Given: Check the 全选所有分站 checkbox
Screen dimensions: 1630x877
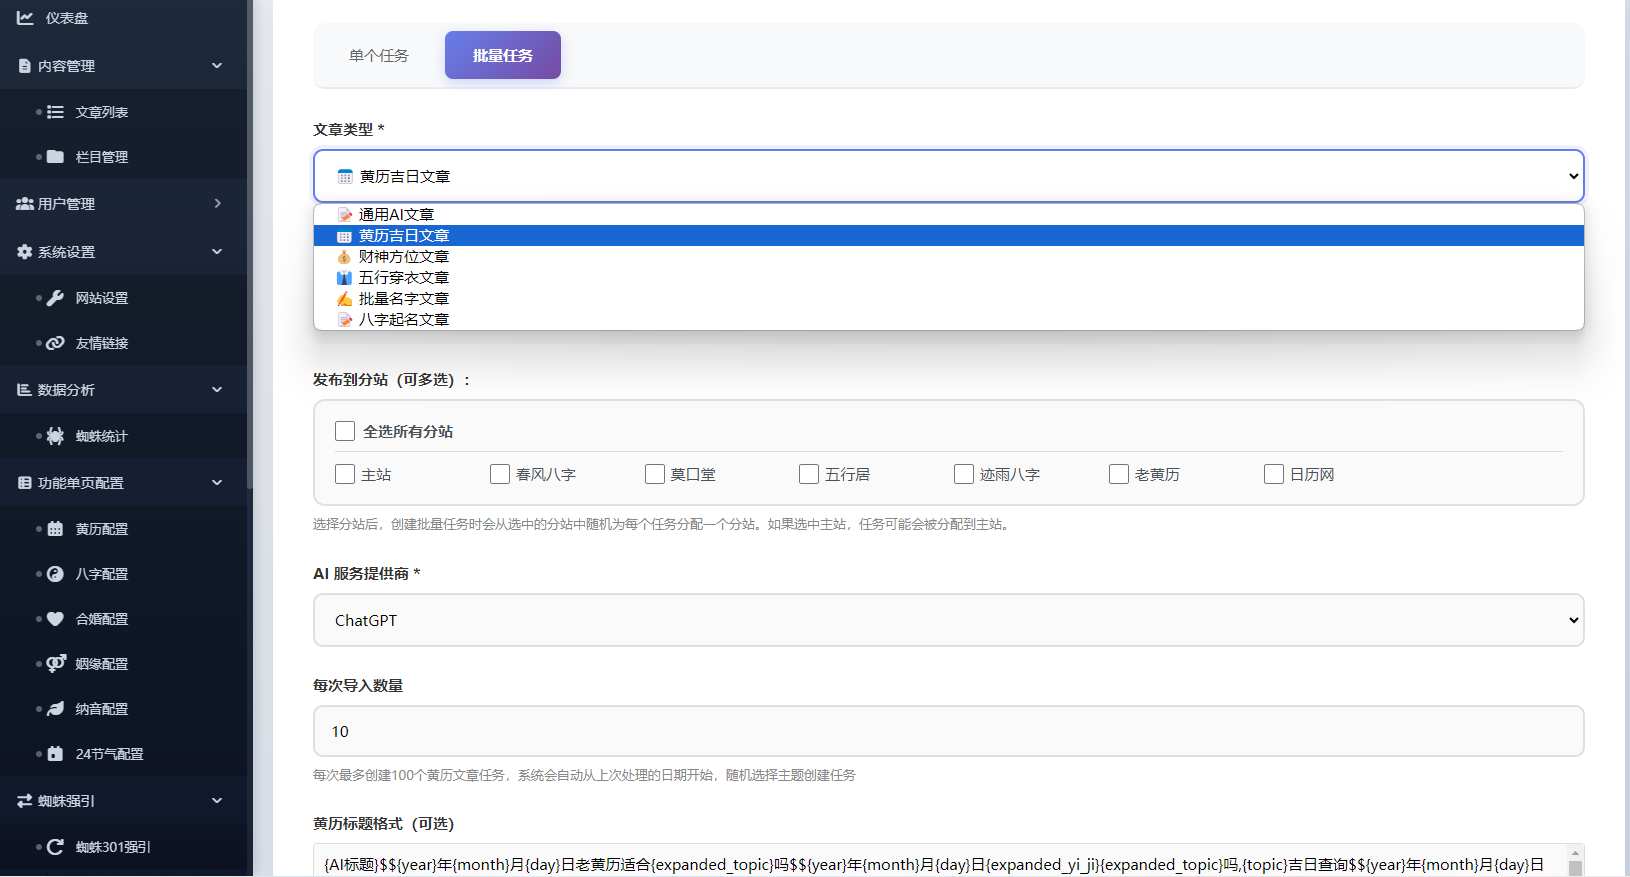Looking at the screenshot, I should [x=345, y=431].
